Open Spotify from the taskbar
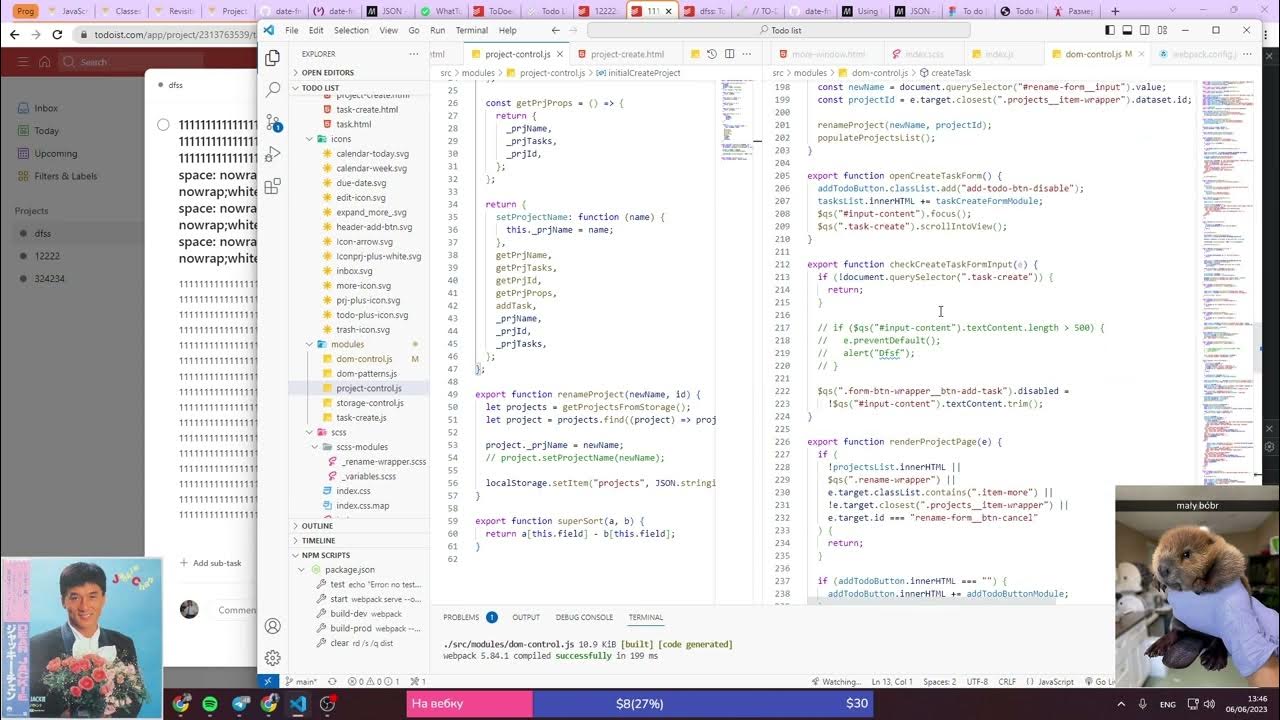 tap(210, 704)
